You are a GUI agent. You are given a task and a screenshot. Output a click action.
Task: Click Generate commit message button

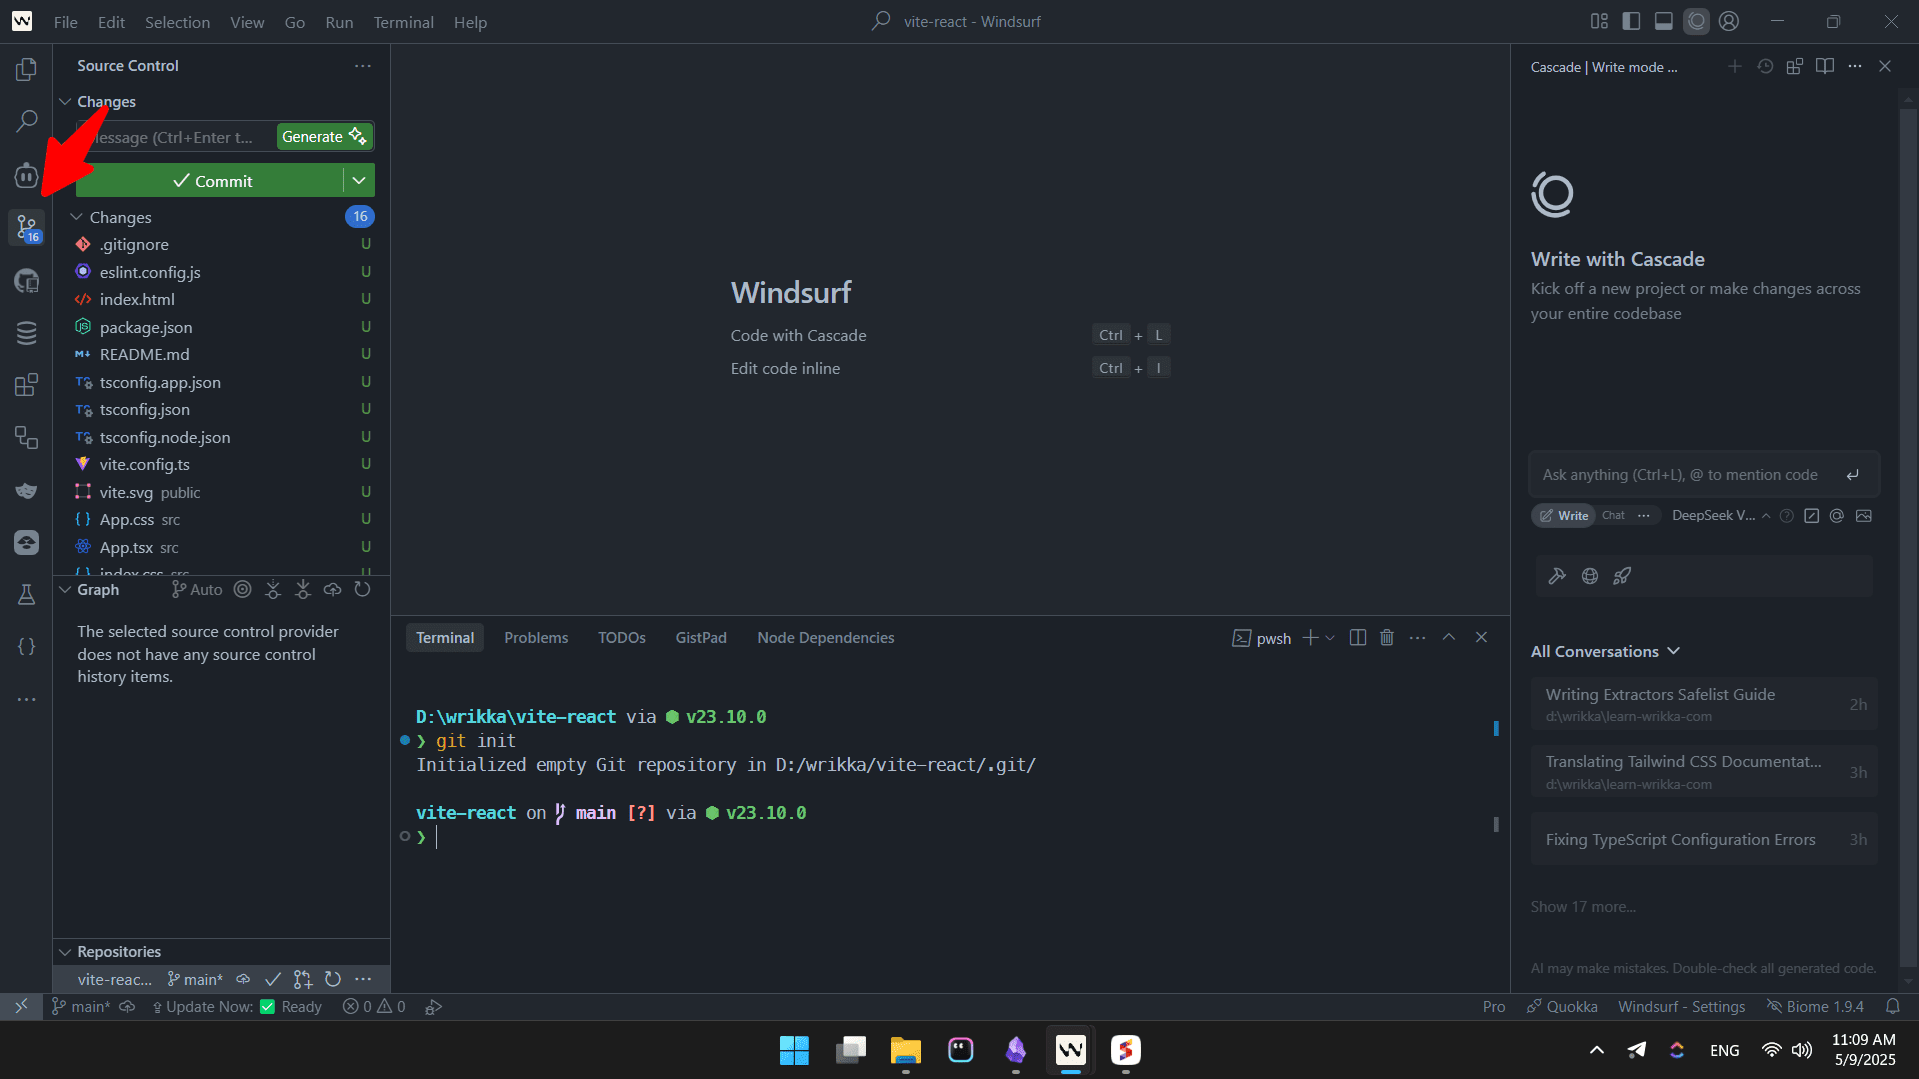324,137
